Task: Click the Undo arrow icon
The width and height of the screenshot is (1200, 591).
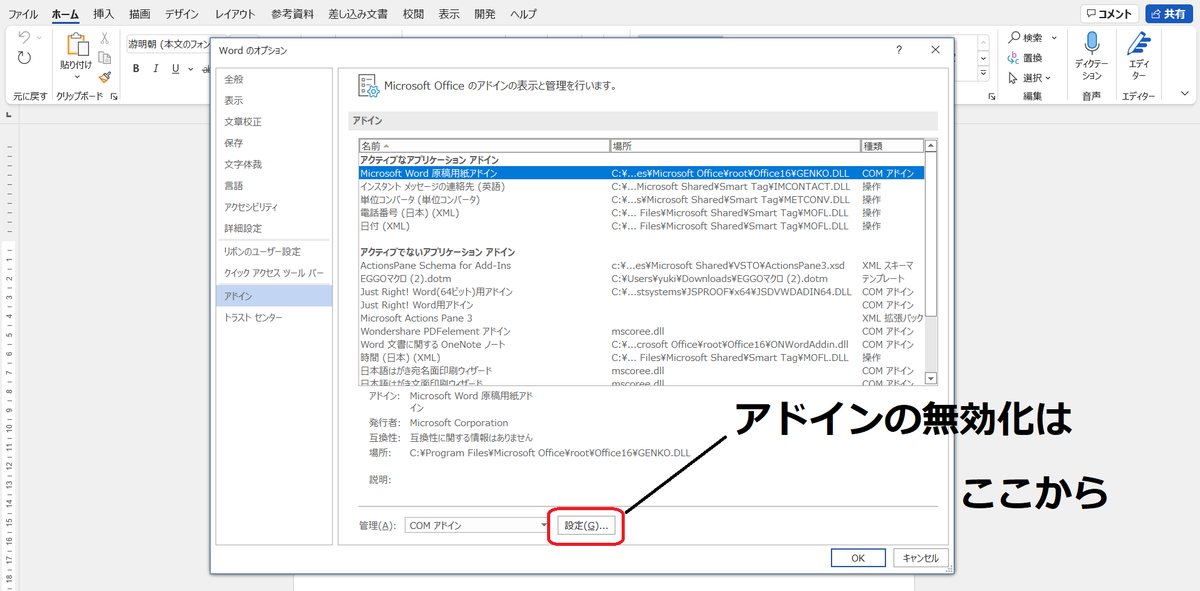Action: pyautogui.click(x=24, y=37)
